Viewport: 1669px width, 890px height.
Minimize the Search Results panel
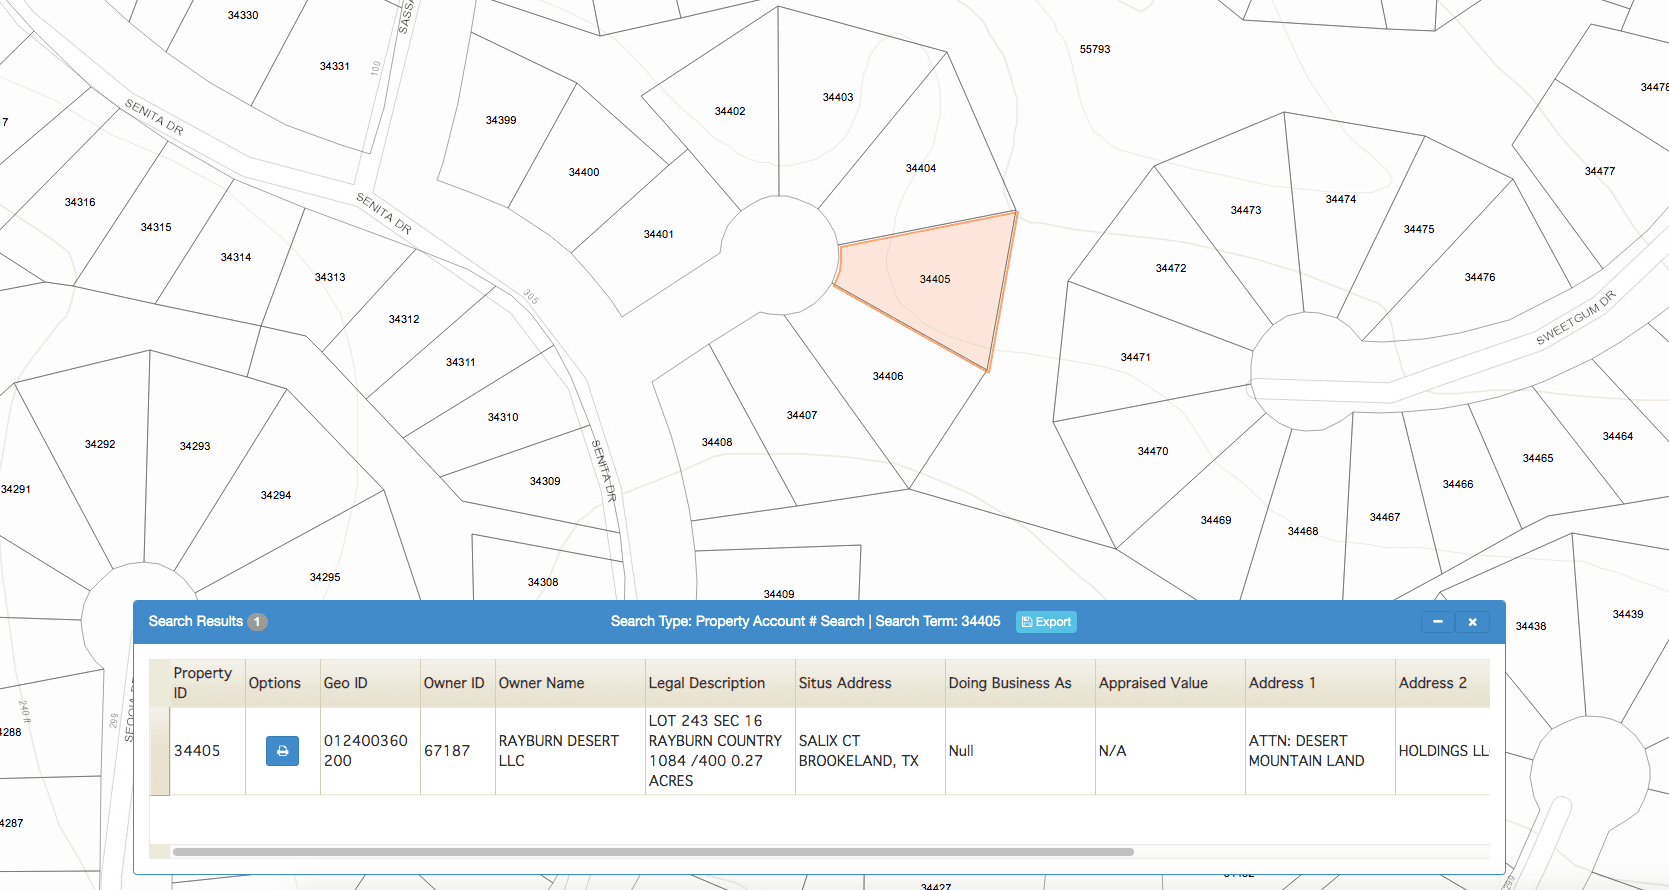pos(1438,622)
